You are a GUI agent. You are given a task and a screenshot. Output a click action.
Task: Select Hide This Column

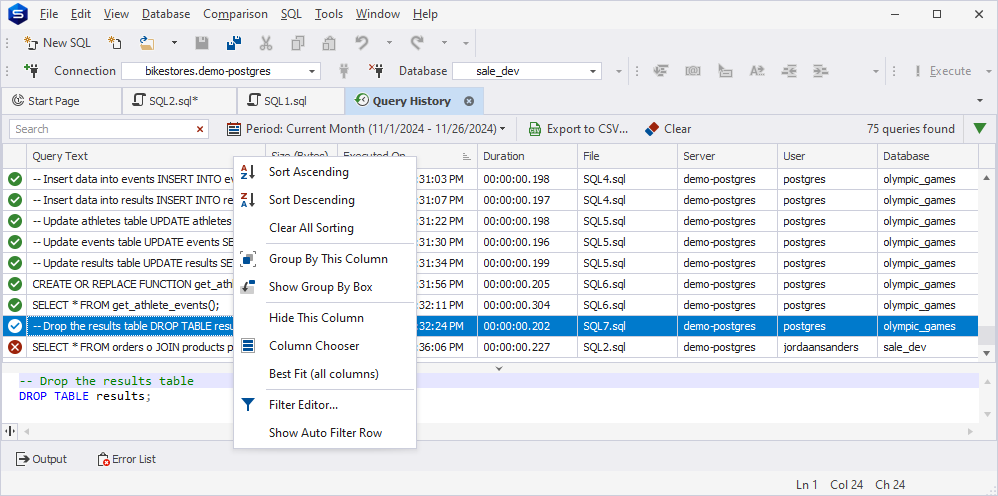(325, 318)
